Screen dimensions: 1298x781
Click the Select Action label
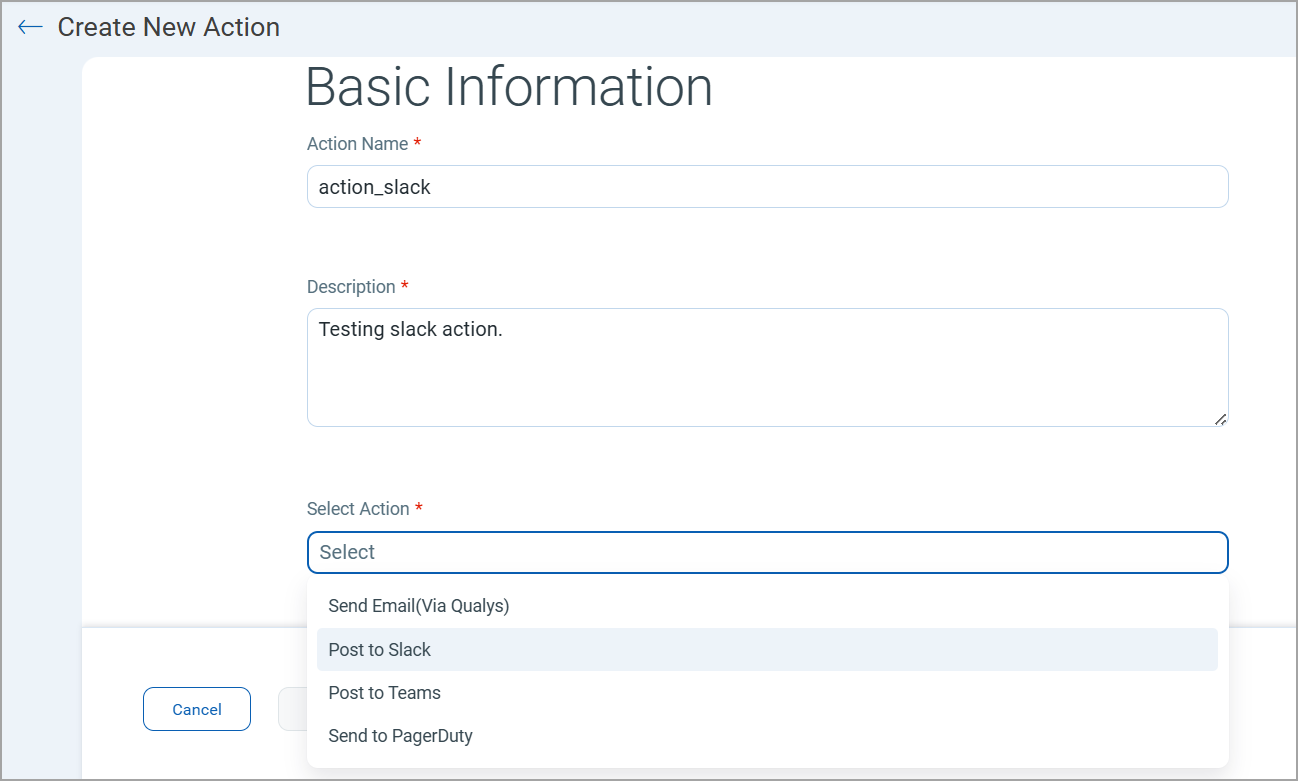click(358, 509)
